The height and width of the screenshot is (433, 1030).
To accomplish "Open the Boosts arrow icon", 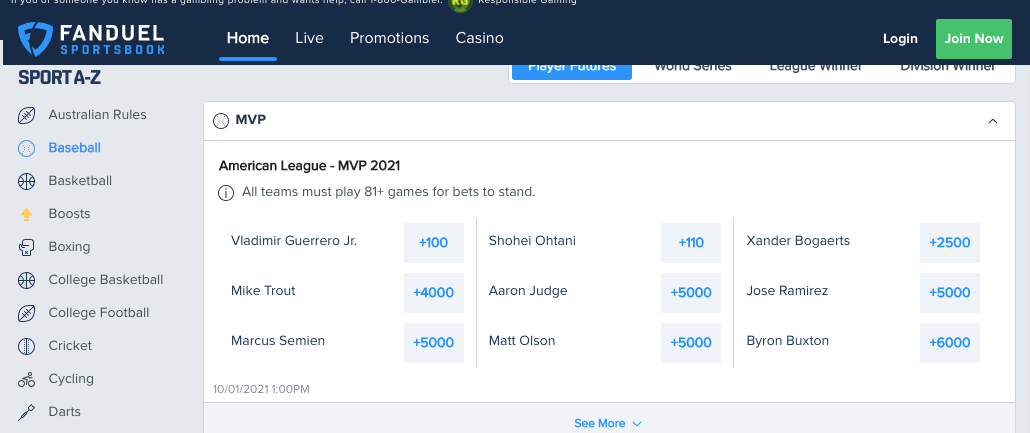I will tap(26, 214).
